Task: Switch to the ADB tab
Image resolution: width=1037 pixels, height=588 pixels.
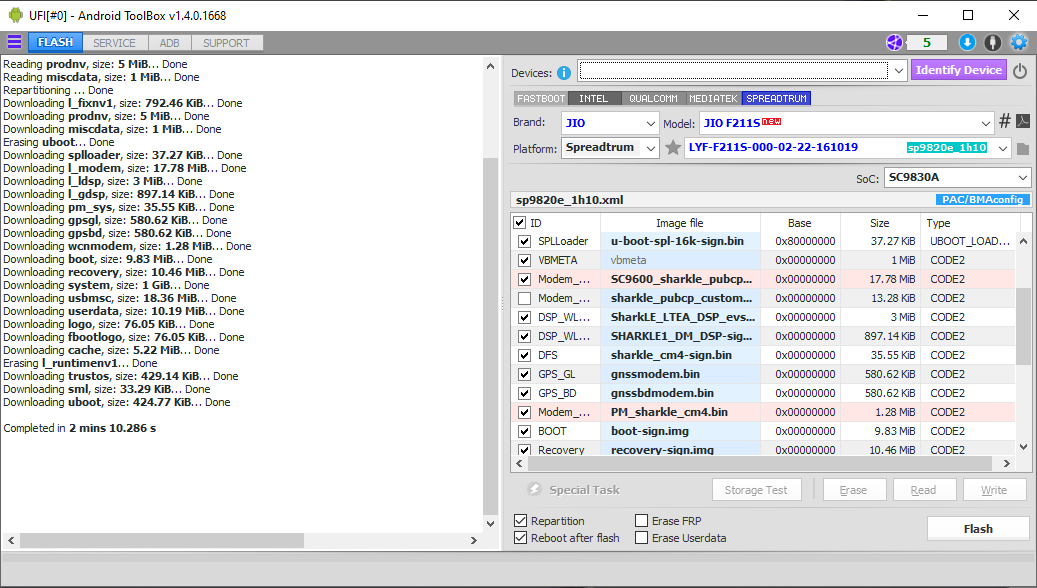Action: pos(169,43)
